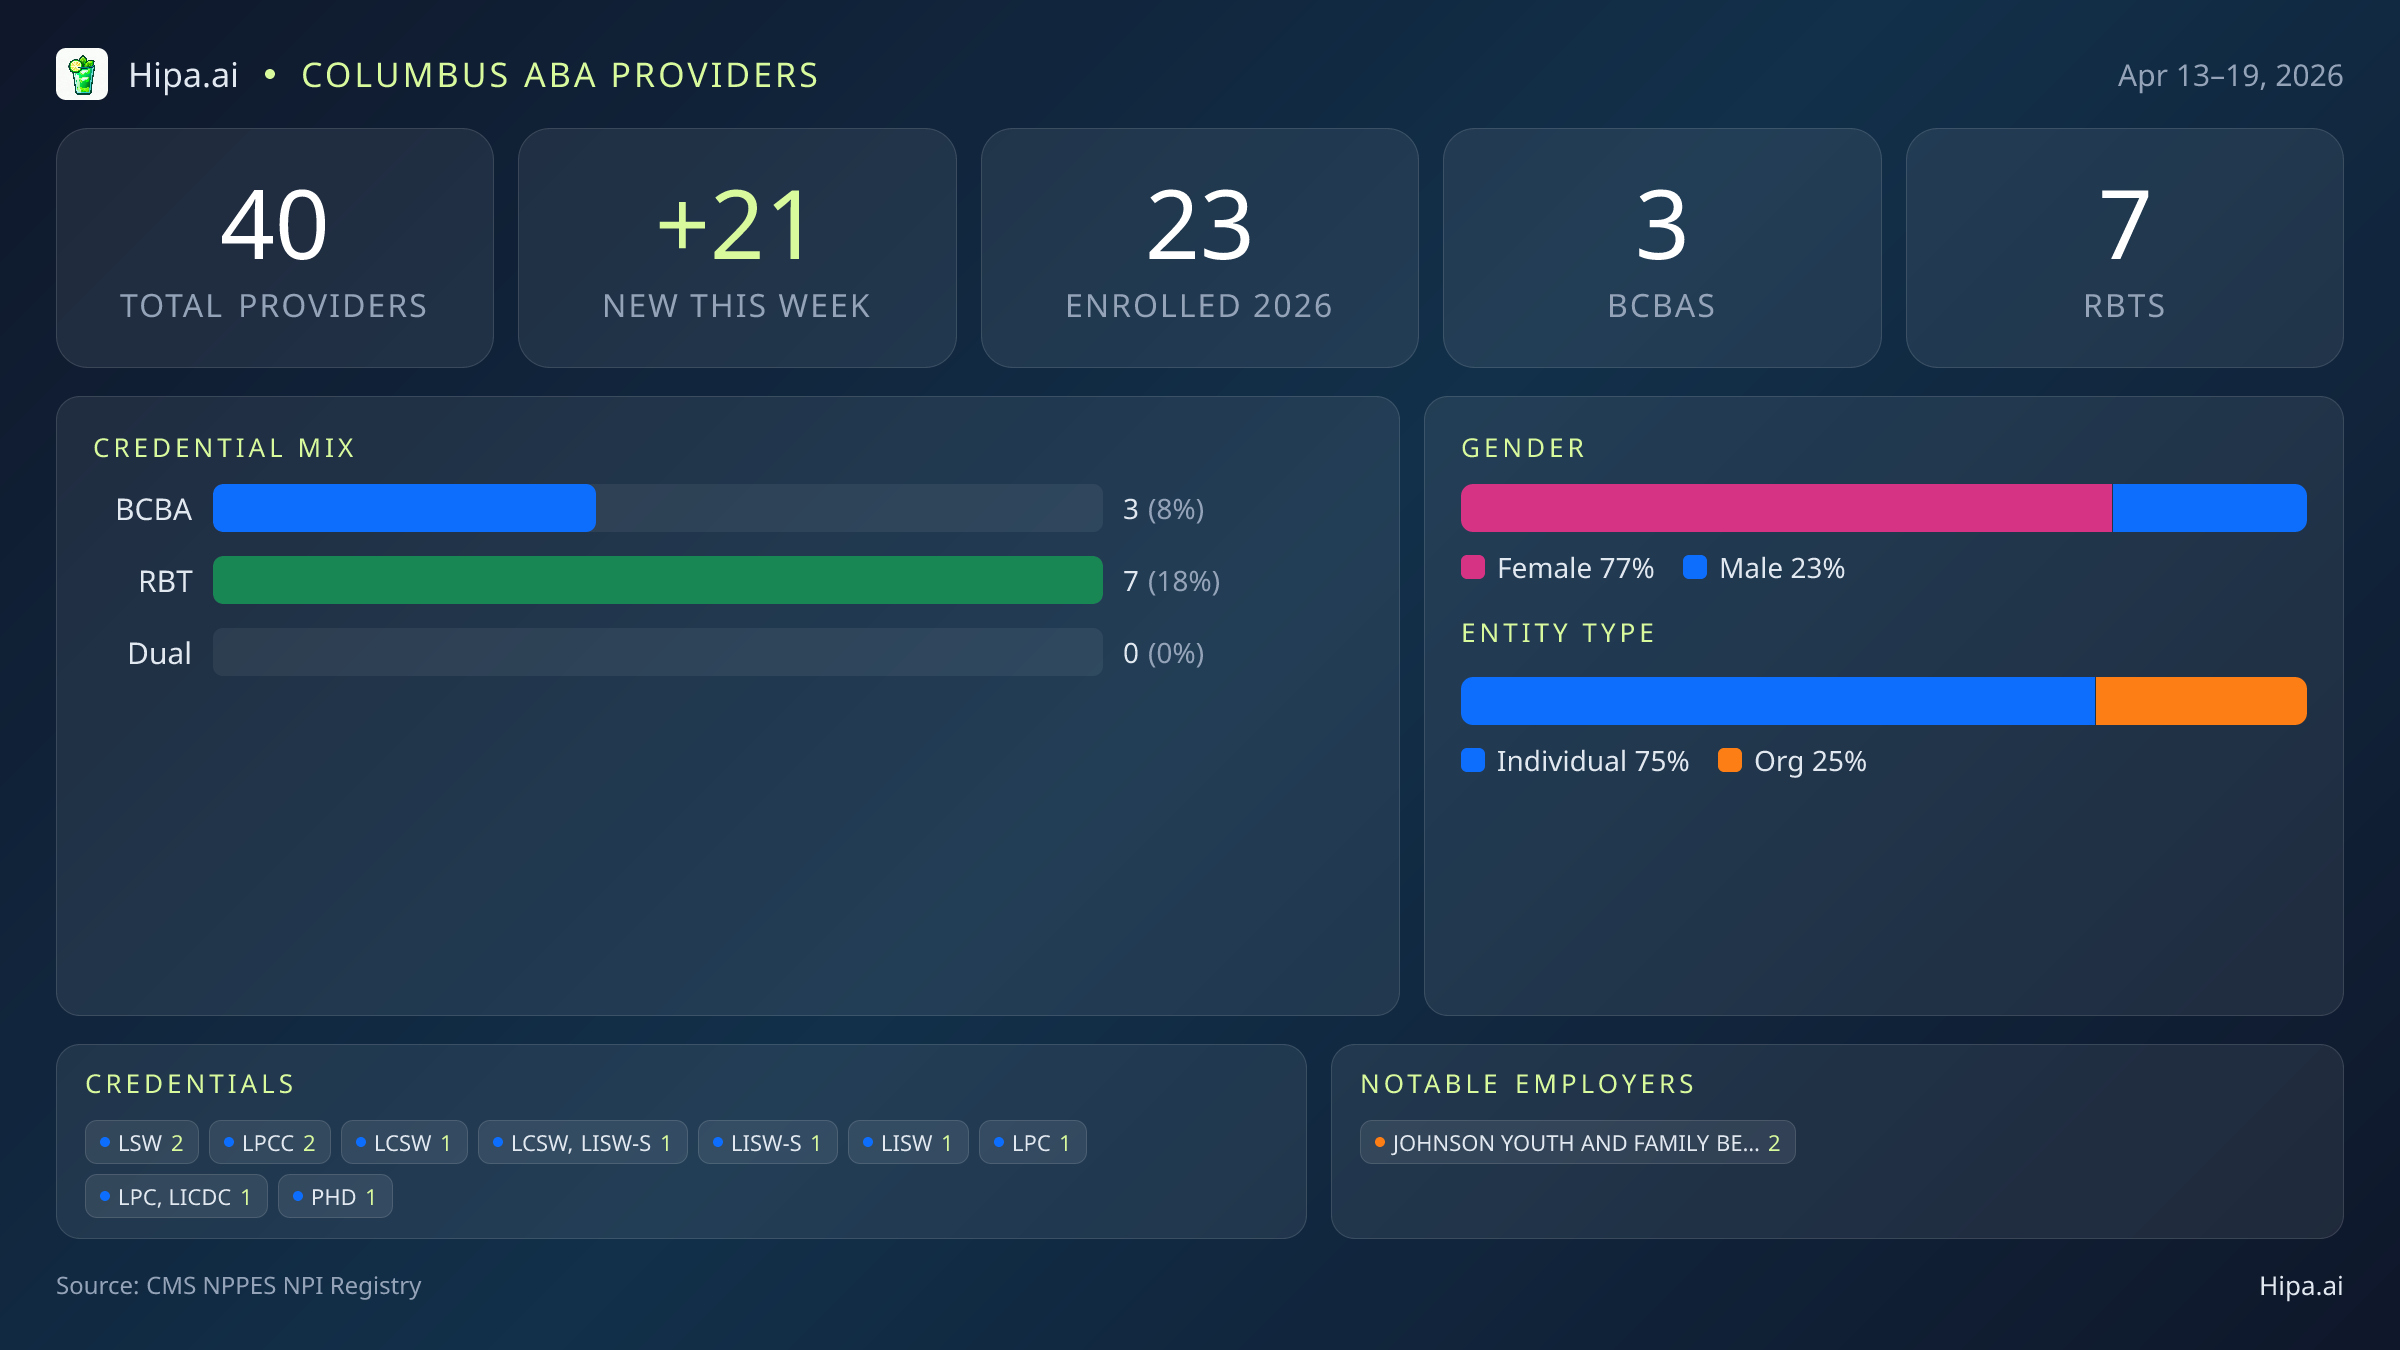Select the Total Providers stat card

click(x=276, y=247)
